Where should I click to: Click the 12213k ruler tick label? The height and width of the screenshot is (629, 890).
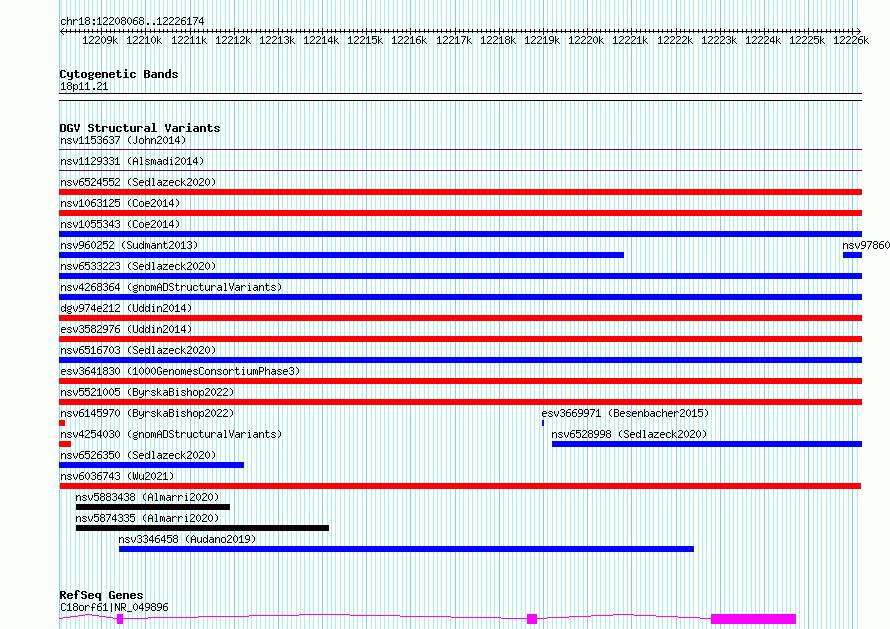point(277,40)
